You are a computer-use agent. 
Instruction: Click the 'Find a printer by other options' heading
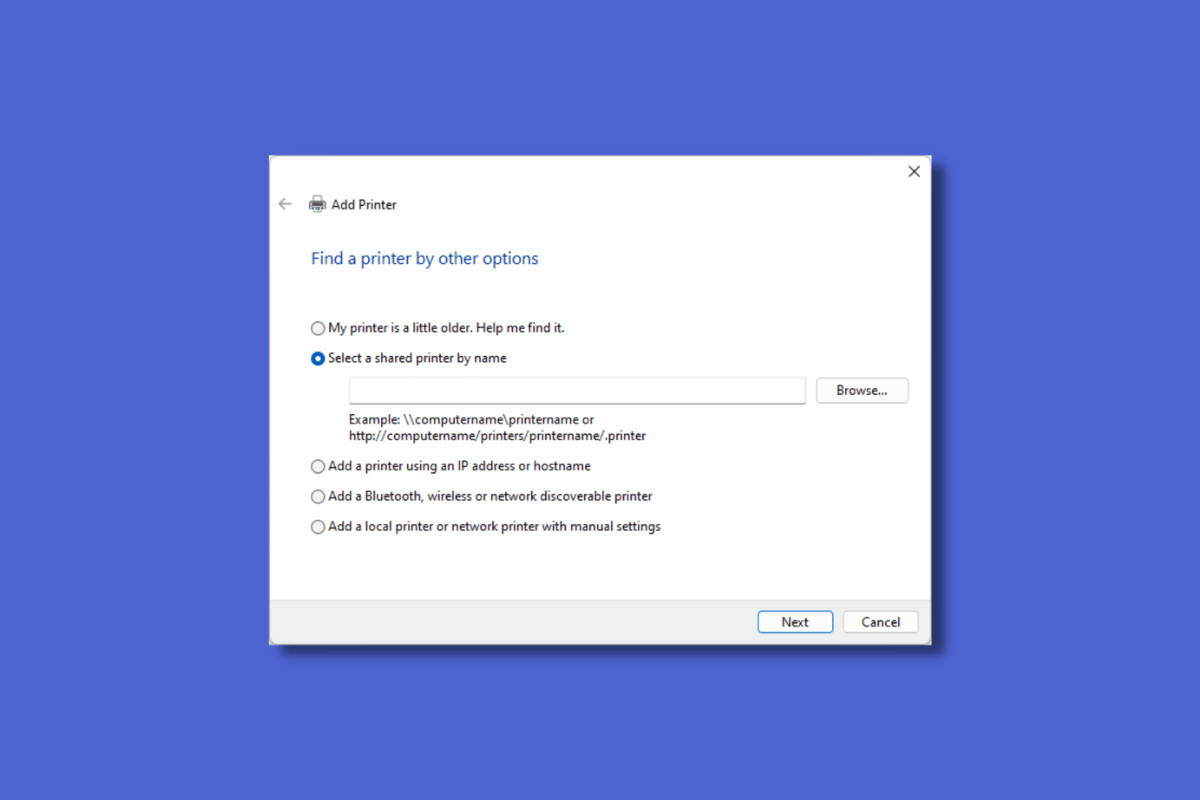pos(425,259)
